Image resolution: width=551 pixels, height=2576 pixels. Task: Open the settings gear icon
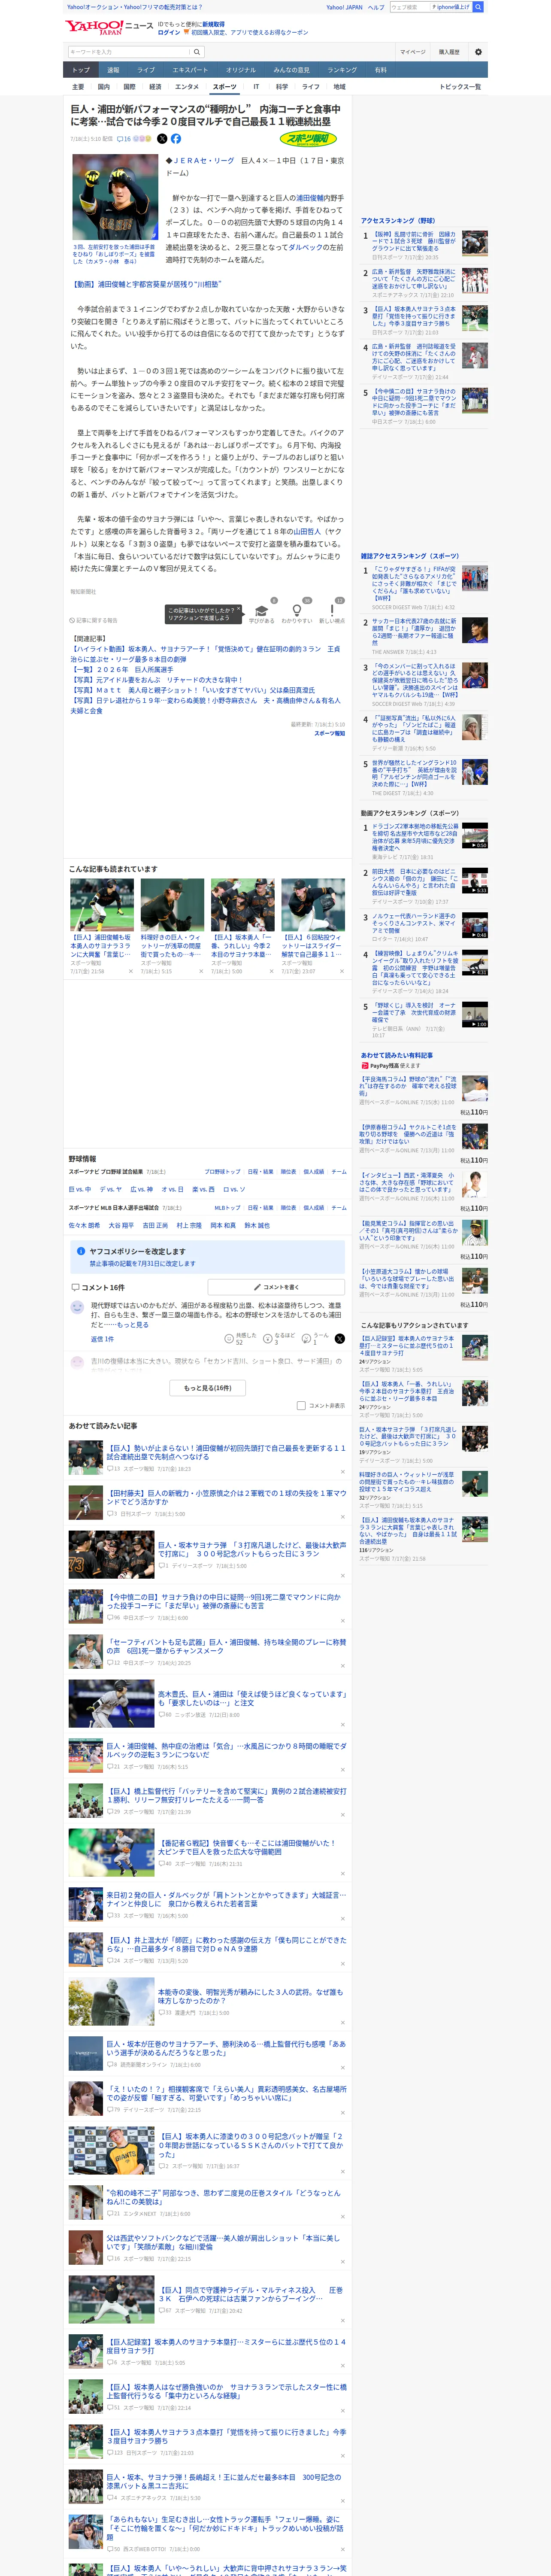[x=478, y=52]
